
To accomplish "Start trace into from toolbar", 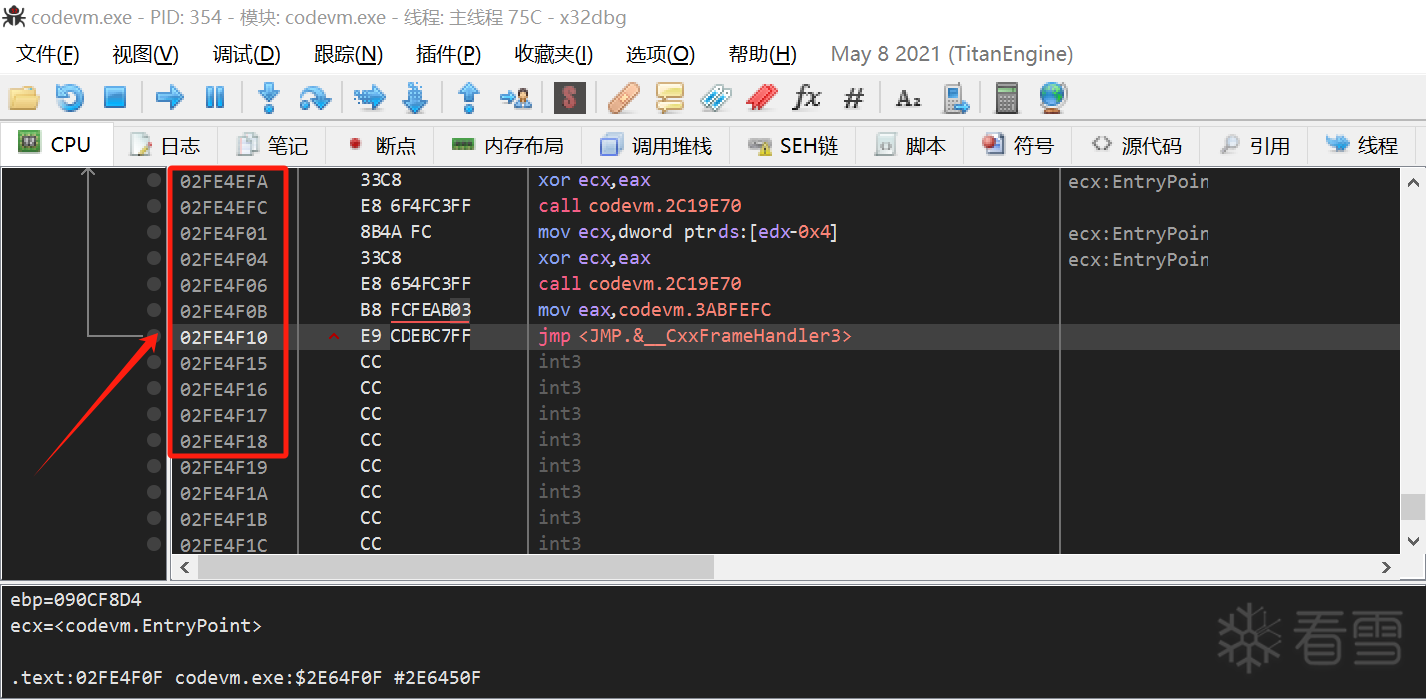I will point(369,97).
